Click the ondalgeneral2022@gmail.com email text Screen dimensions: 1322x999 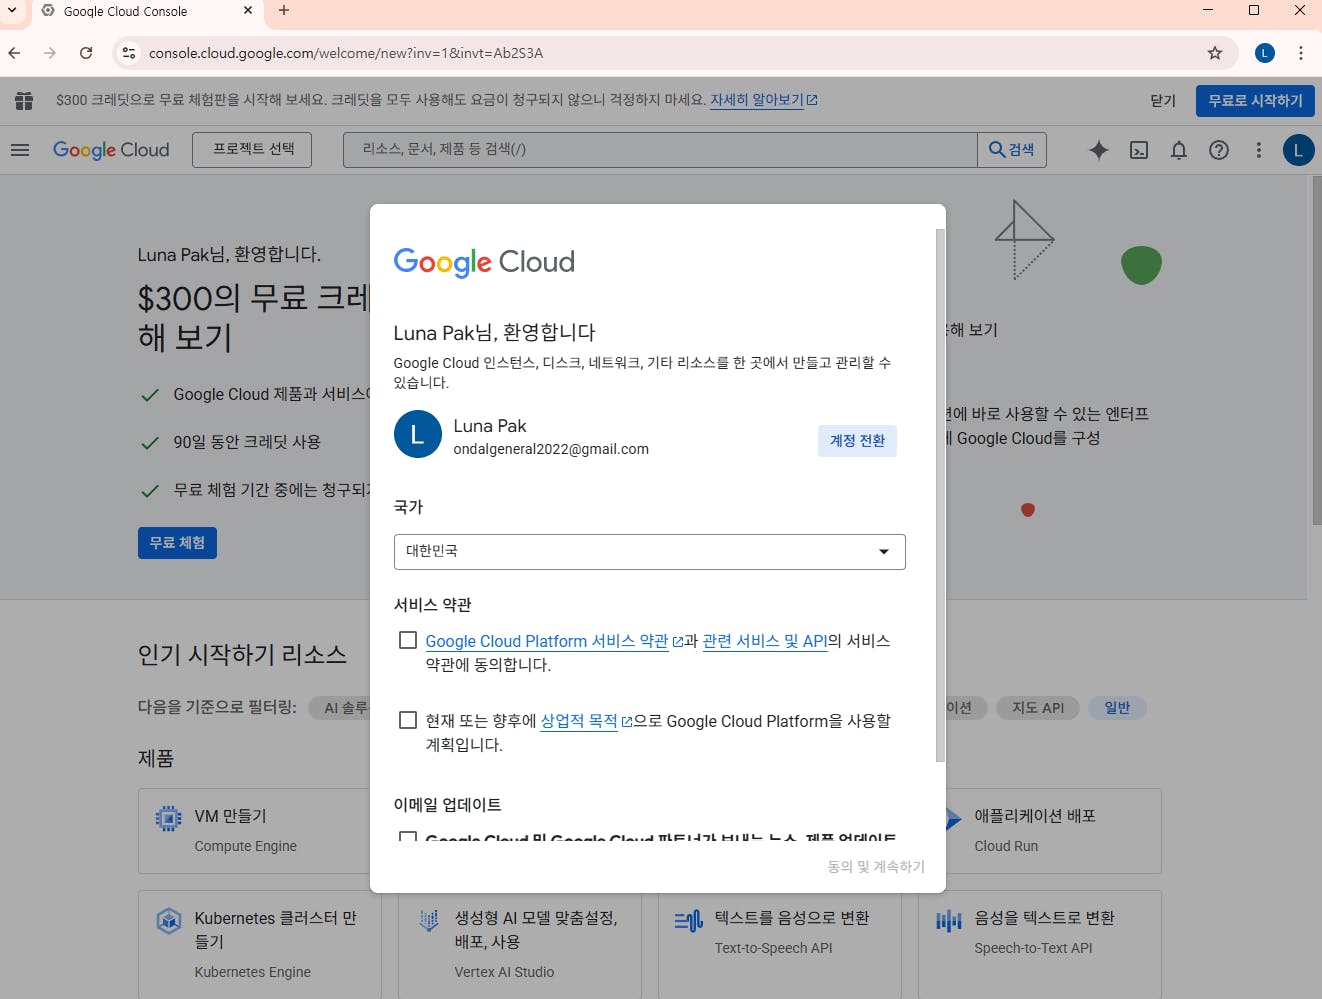click(551, 449)
